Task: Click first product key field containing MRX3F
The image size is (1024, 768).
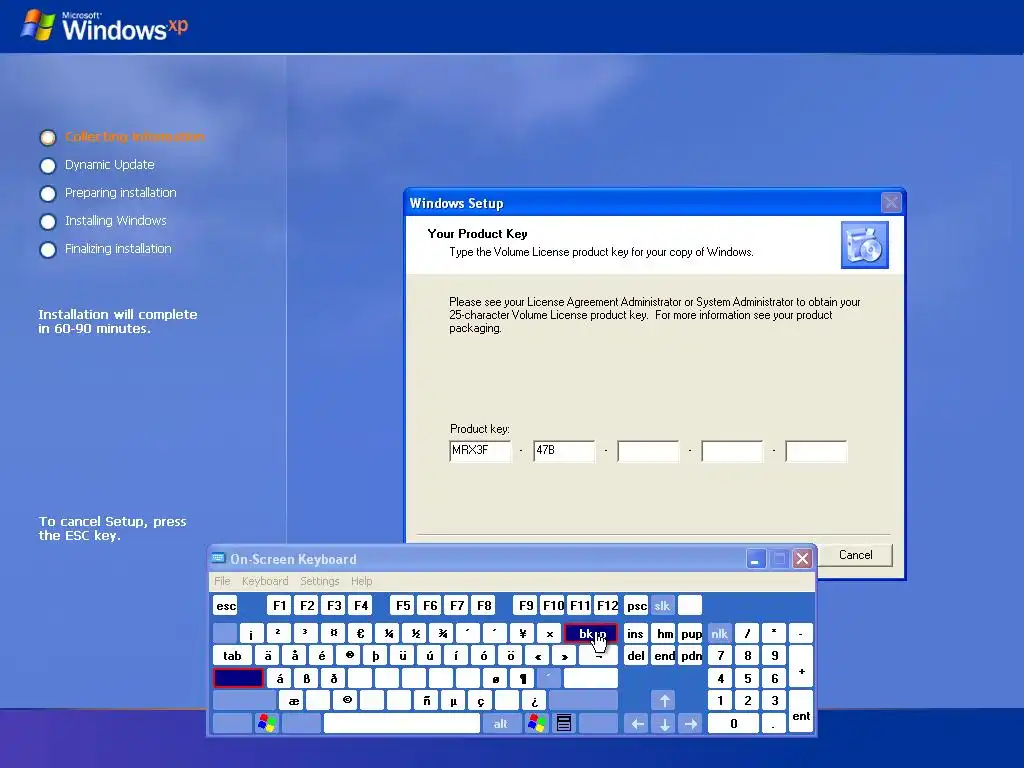Action: [x=480, y=451]
